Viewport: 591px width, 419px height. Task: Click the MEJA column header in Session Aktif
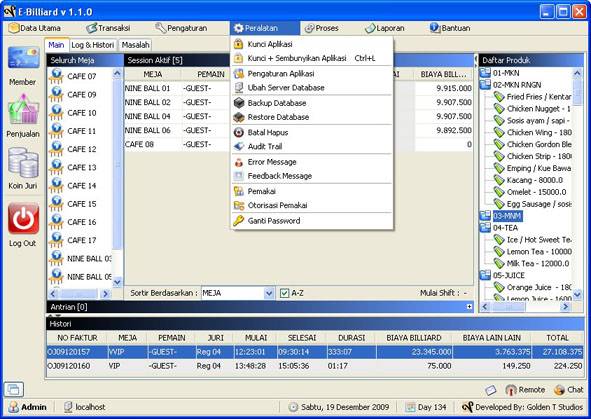tap(153, 75)
